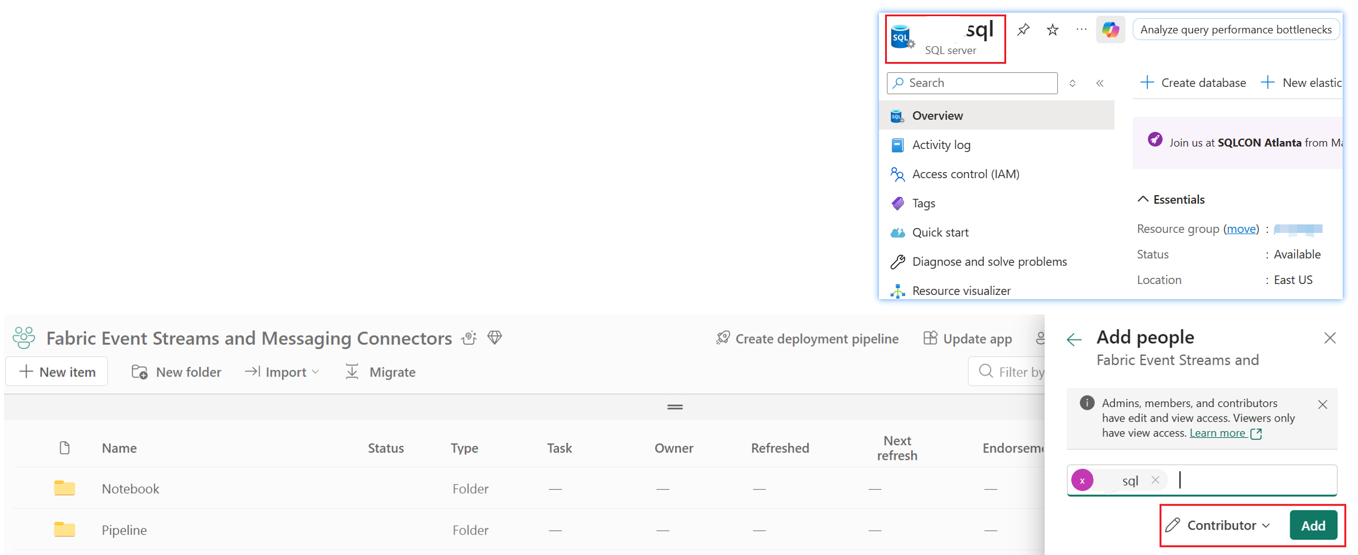Close the Add people pane
Screen dimensions: 1358x555
click(1330, 338)
